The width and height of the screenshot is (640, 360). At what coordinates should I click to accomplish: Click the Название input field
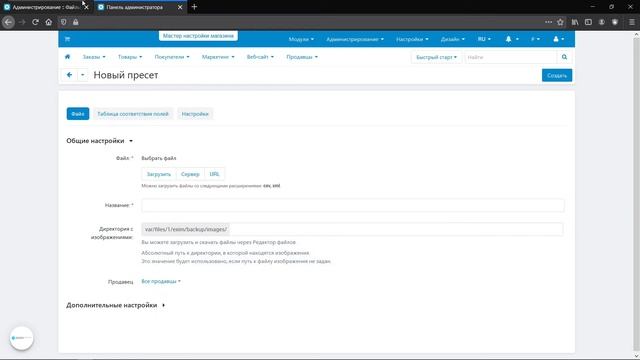353,205
